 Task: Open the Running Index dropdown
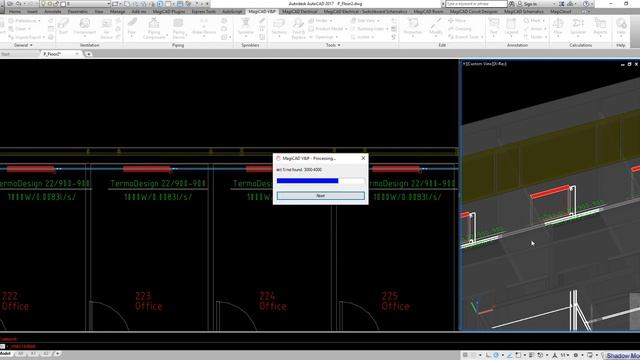coord(369,29)
